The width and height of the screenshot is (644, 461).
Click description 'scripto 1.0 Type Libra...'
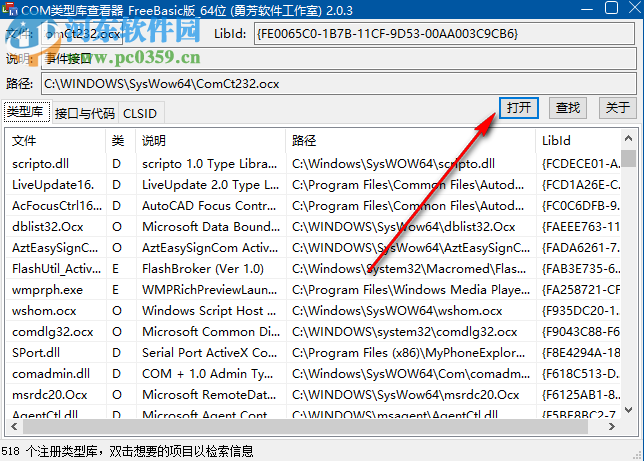coord(209,164)
